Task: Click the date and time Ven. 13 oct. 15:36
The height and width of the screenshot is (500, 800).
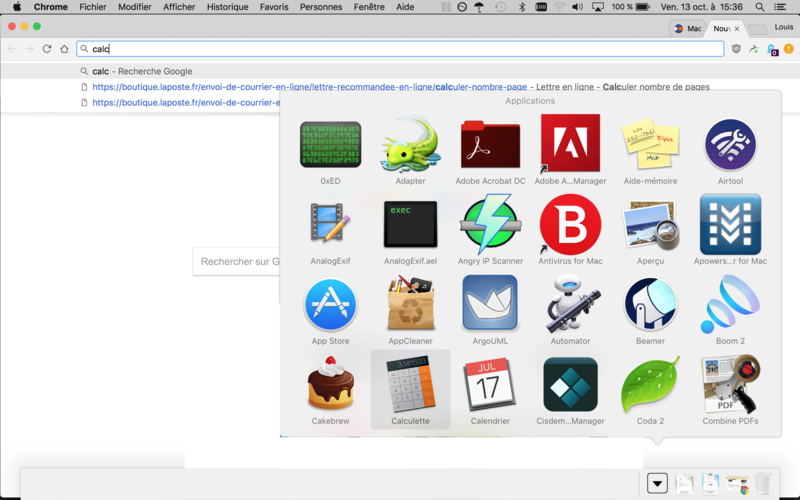Action: pyautogui.click(x=701, y=7)
